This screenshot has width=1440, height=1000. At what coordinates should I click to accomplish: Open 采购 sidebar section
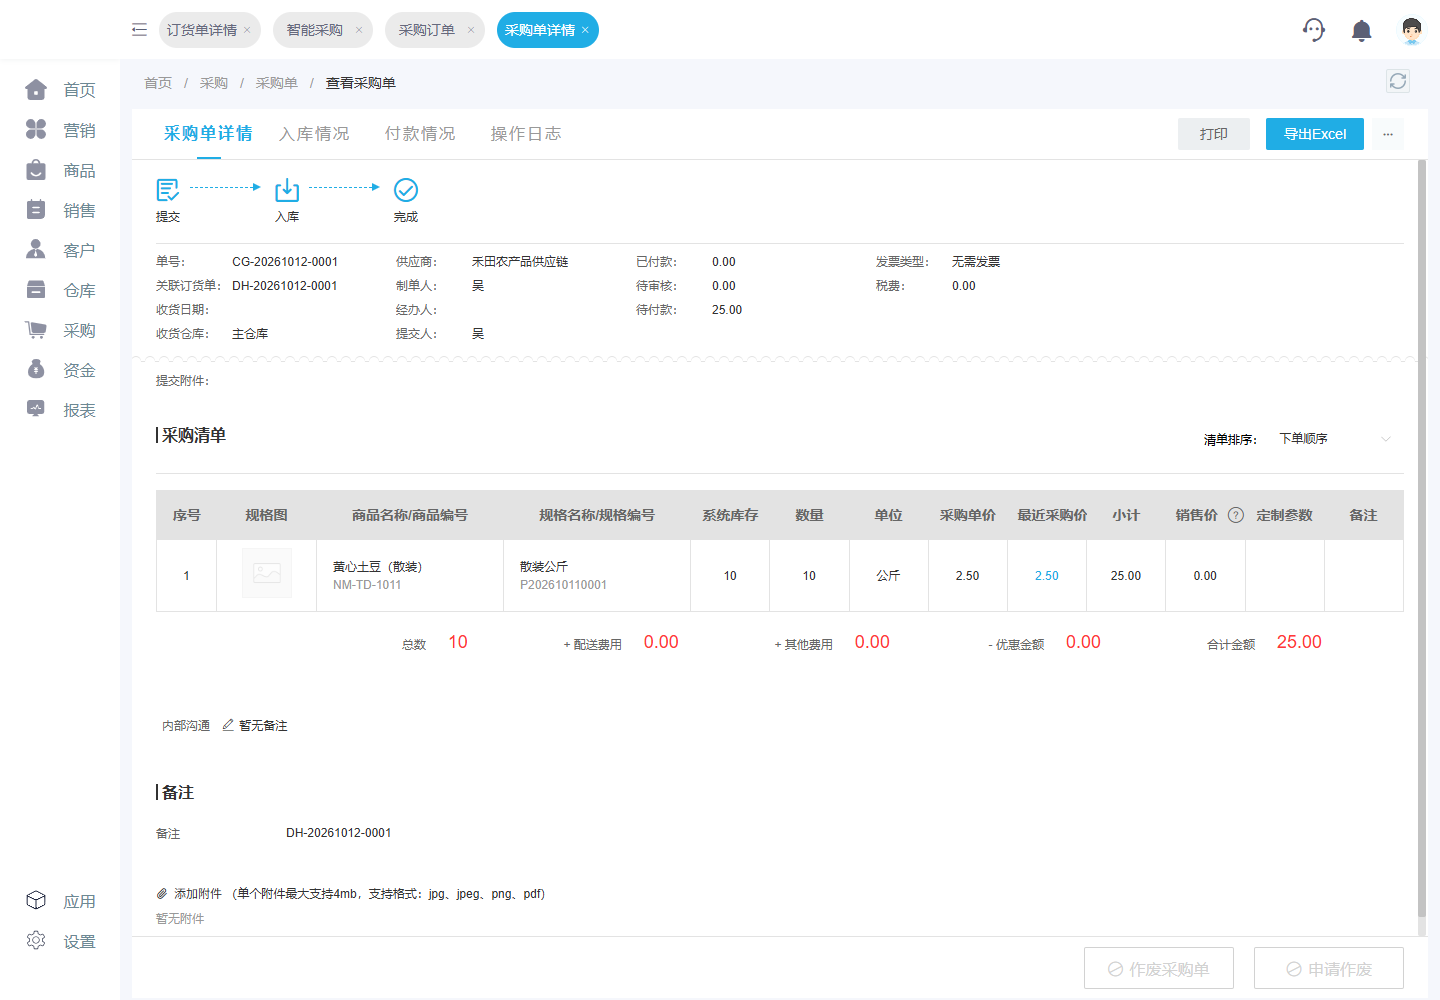click(60, 330)
